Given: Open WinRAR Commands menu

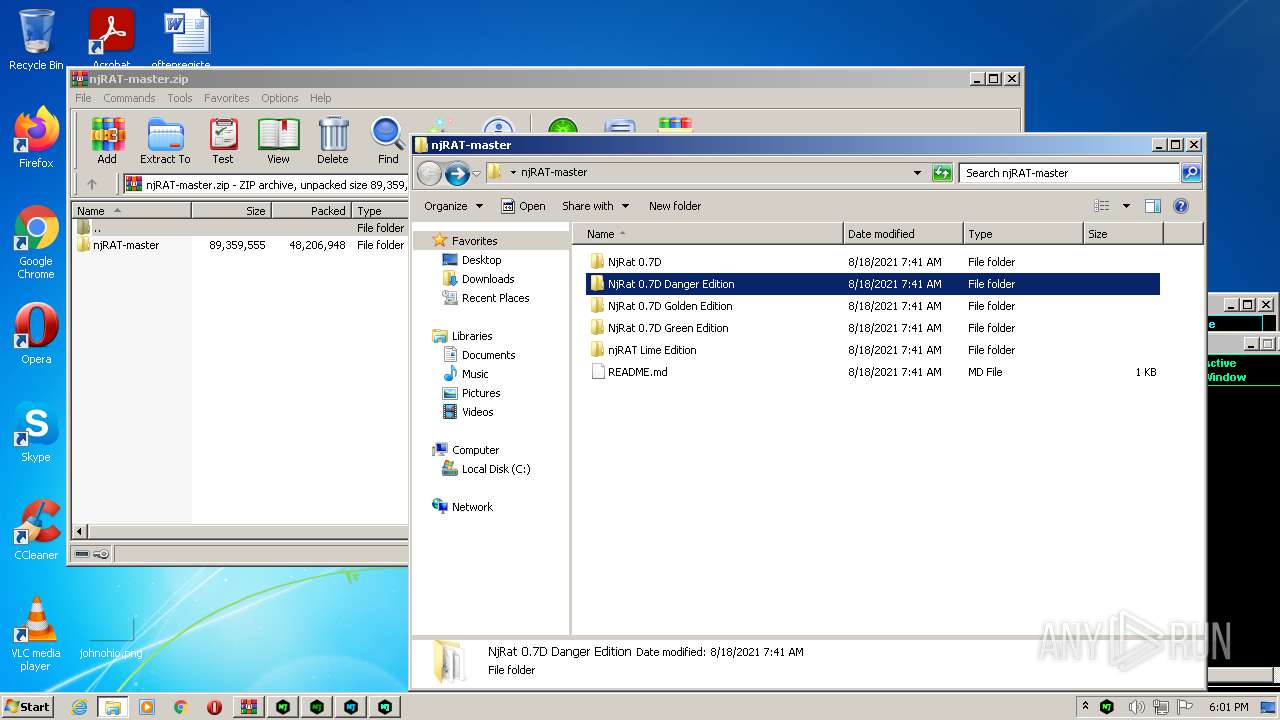Looking at the screenshot, I should [129, 98].
